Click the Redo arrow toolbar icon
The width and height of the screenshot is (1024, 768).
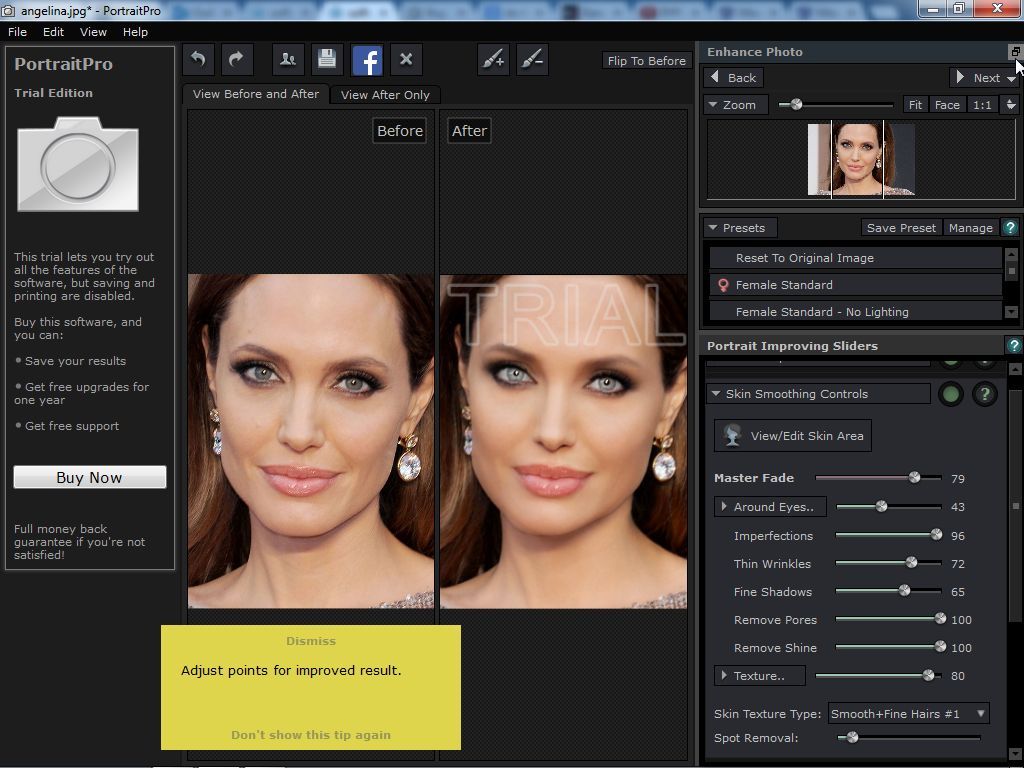237,60
